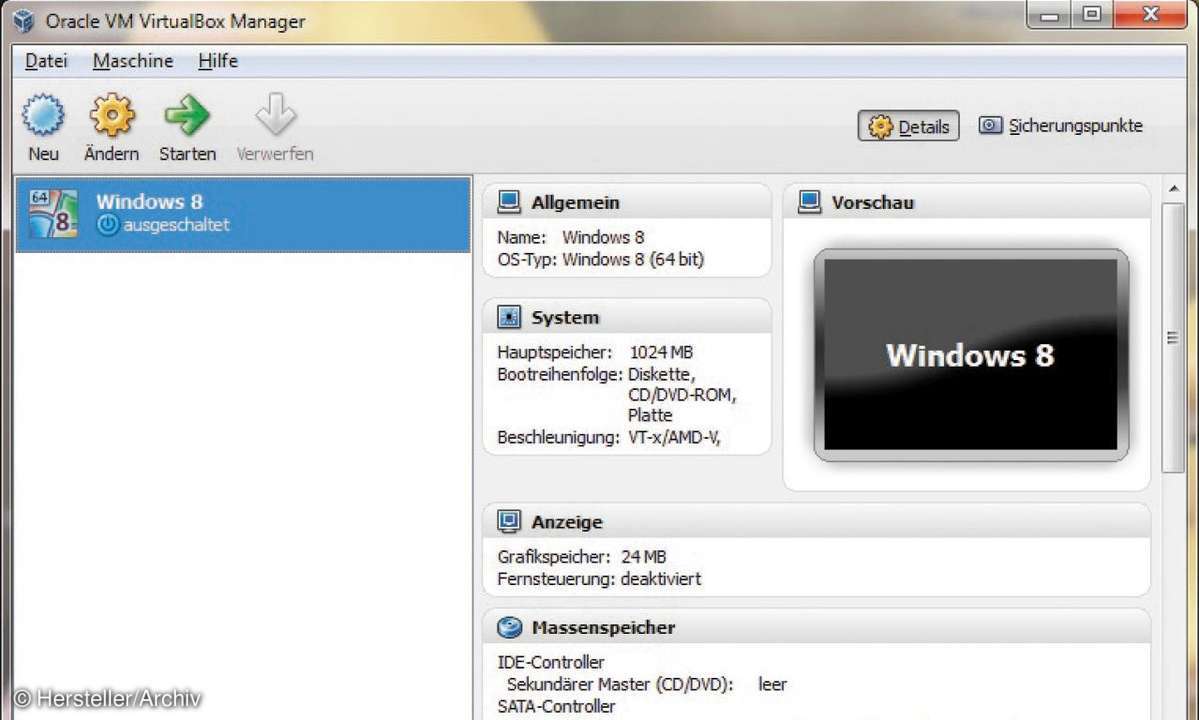Click the 'Bootreihenfolge: Diskette,' line
Image resolution: width=1199 pixels, height=720 pixels.
[x=596, y=375]
